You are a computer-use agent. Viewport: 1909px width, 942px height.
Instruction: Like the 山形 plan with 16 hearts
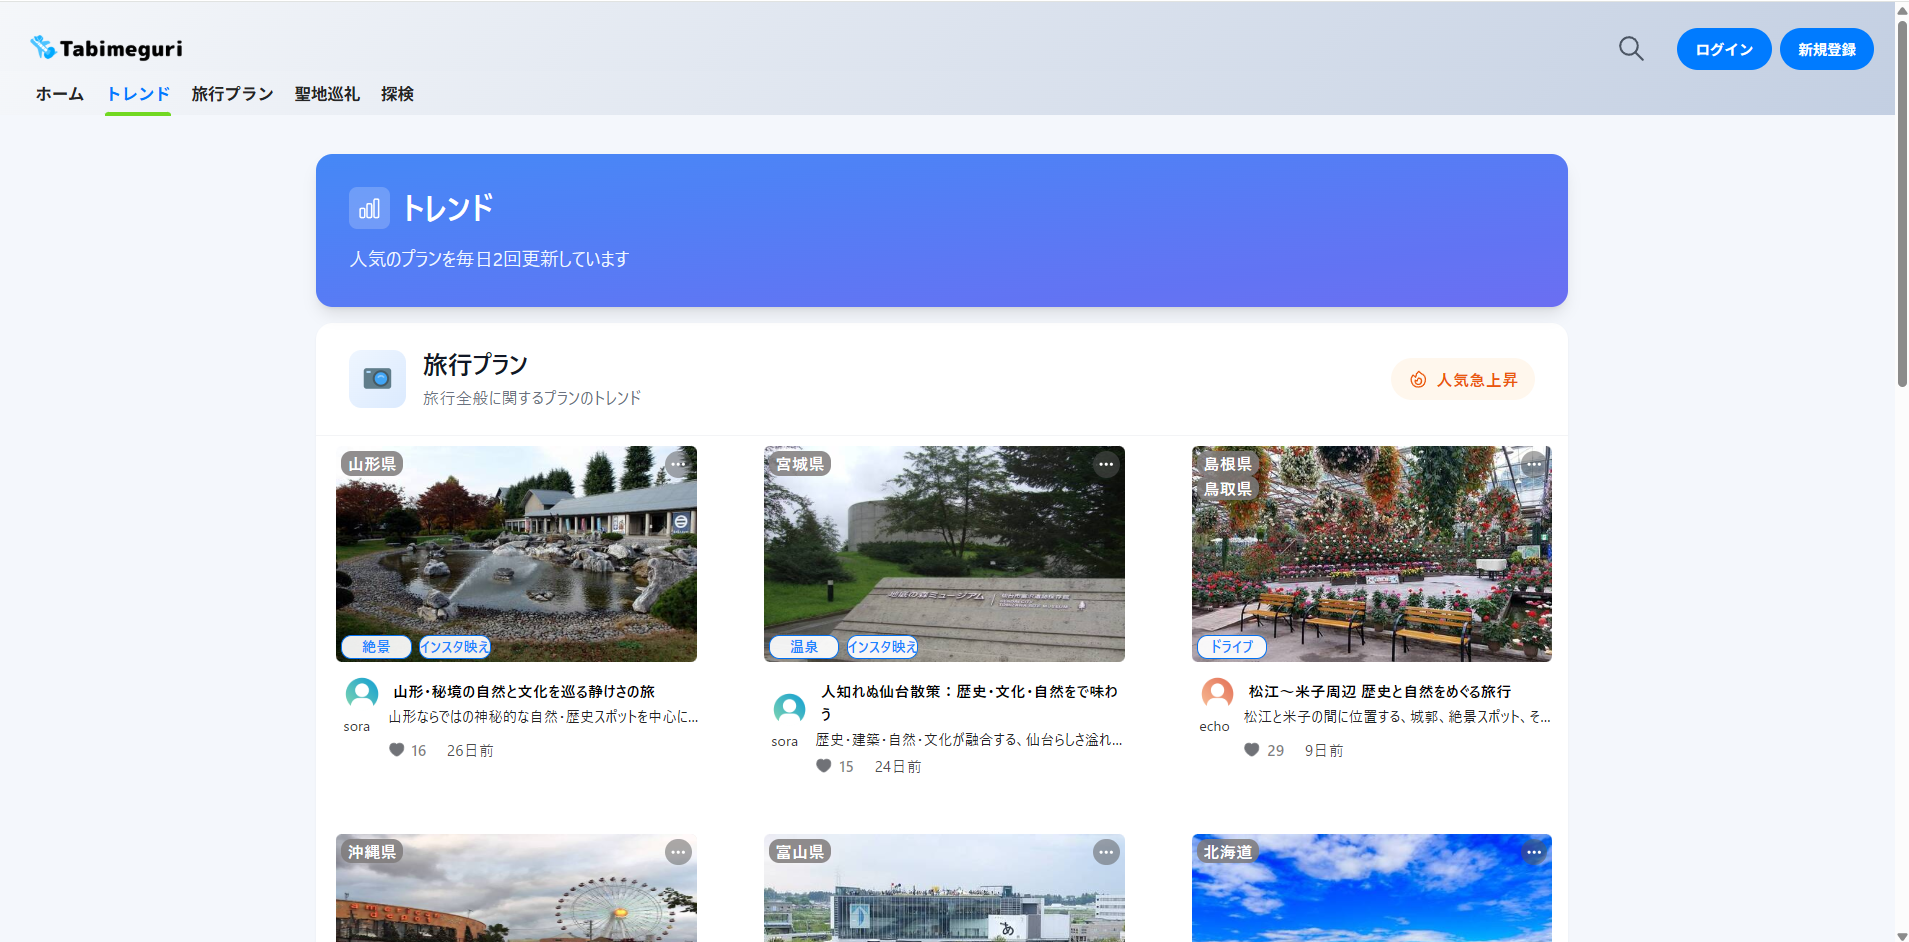point(397,750)
